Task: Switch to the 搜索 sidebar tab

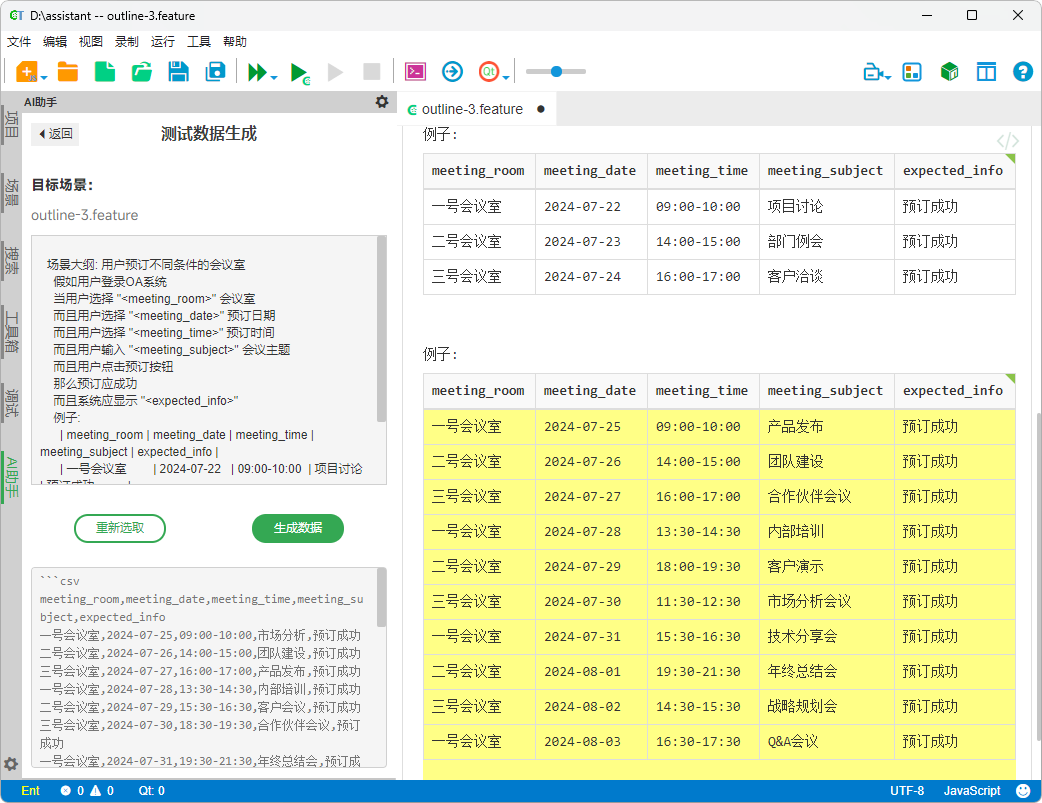Action: 11,261
